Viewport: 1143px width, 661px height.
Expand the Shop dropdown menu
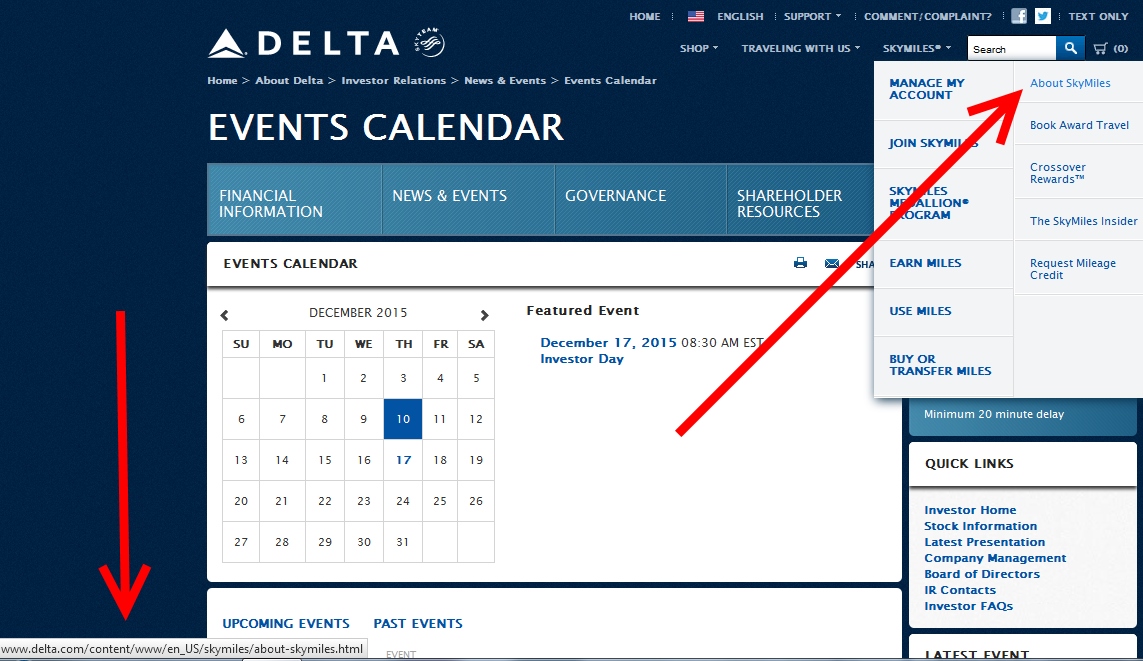click(699, 48)
